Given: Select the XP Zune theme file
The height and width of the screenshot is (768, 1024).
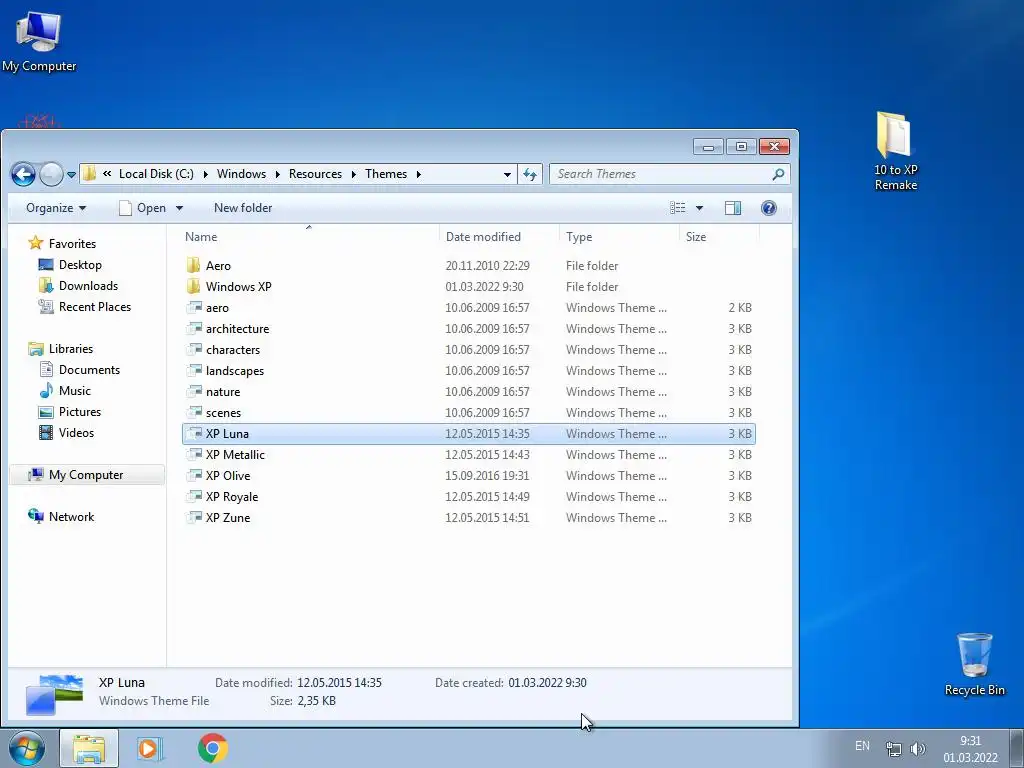Looking at the screenshot, I should tap(469, 517).
